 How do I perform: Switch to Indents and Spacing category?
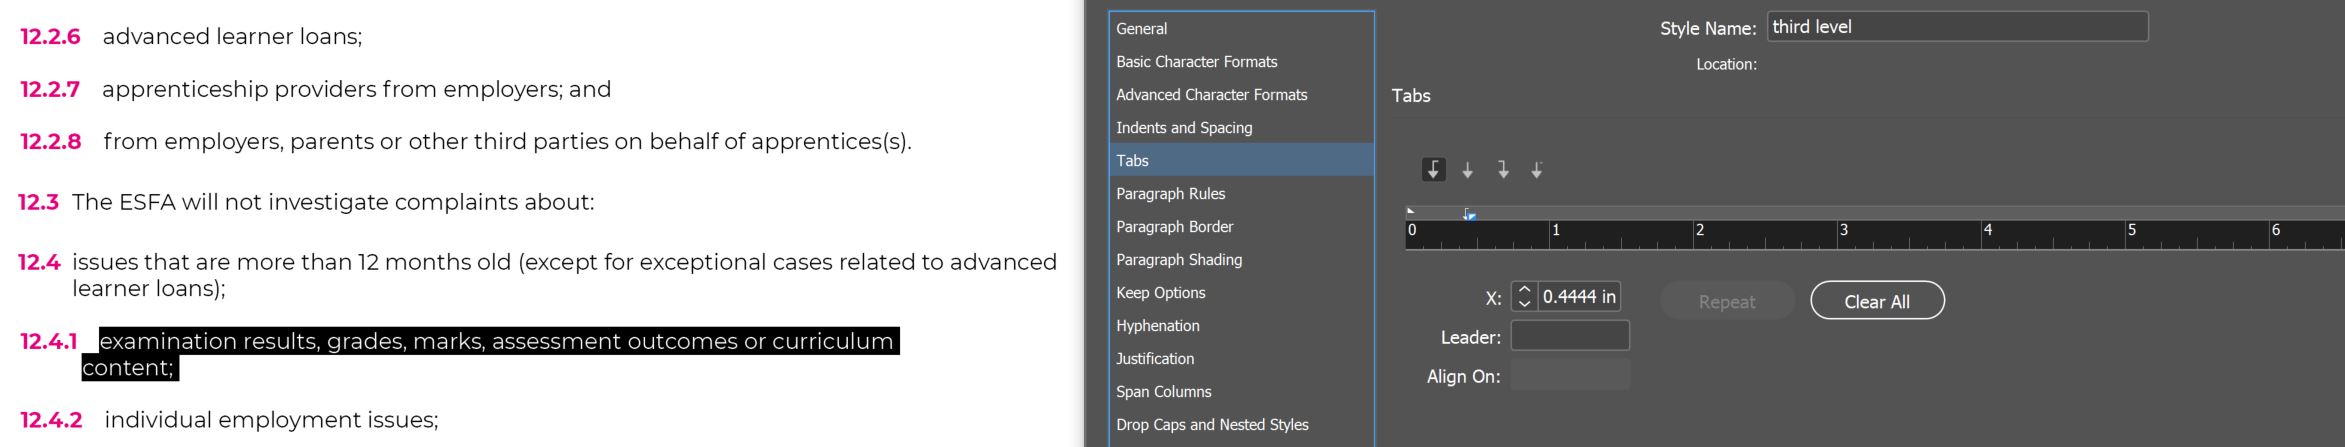[x=1184, y=128]
